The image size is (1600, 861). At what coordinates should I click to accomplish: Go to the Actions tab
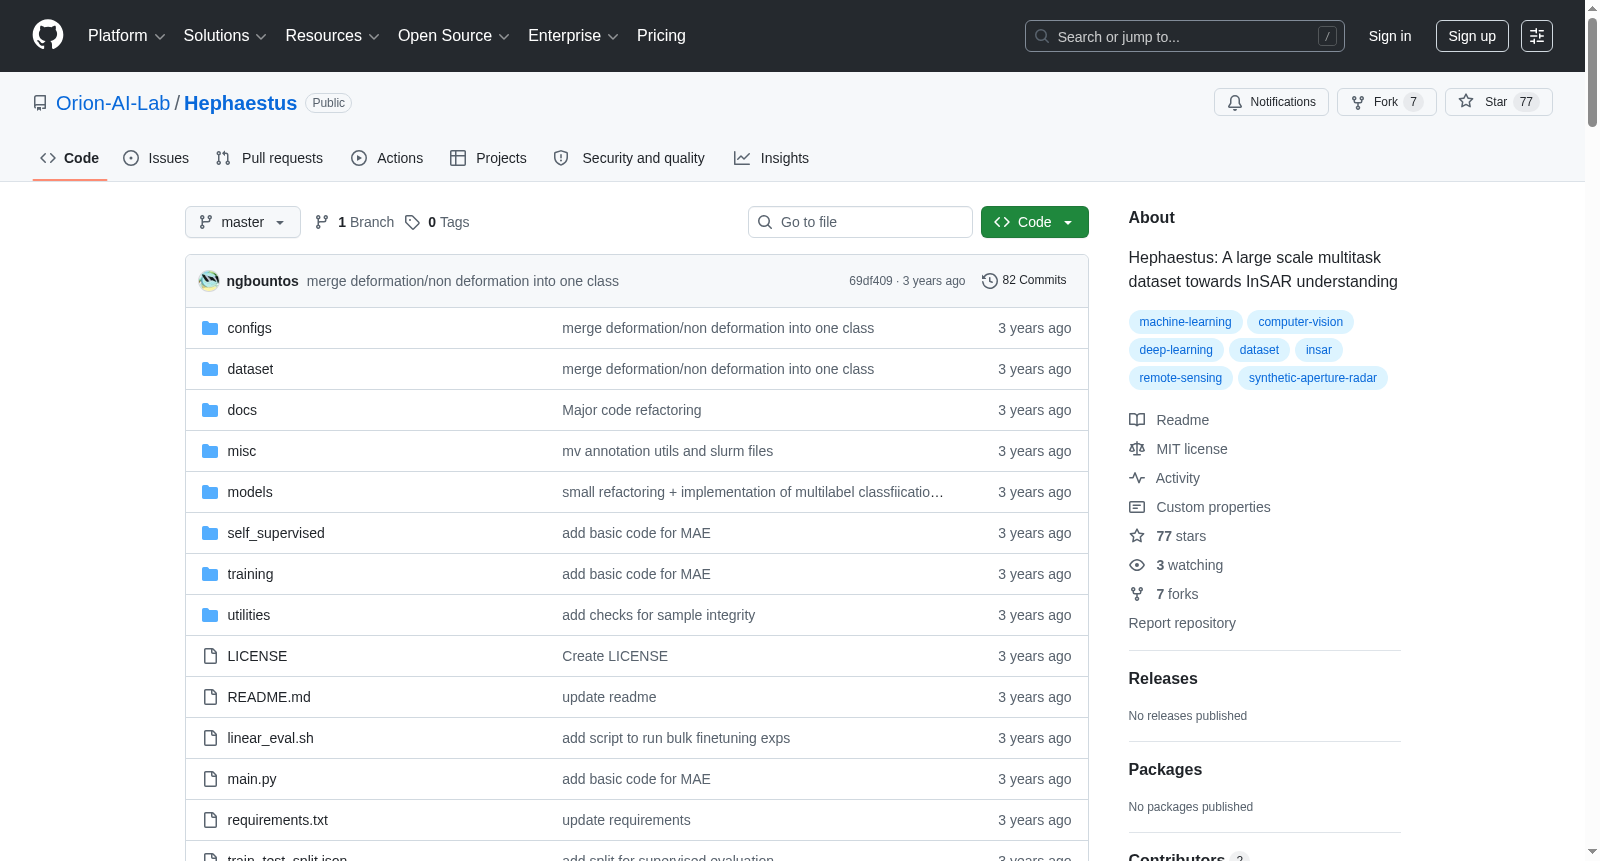(387, 158)
